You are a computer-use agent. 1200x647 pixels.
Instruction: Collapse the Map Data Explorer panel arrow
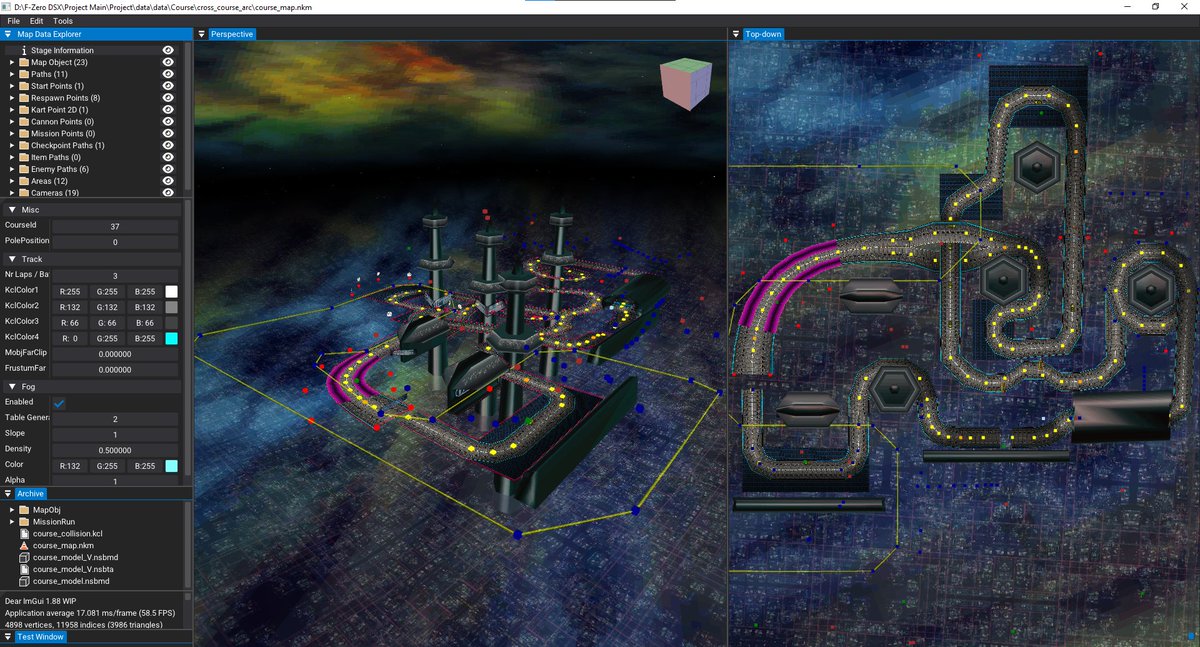pos(8,34)
